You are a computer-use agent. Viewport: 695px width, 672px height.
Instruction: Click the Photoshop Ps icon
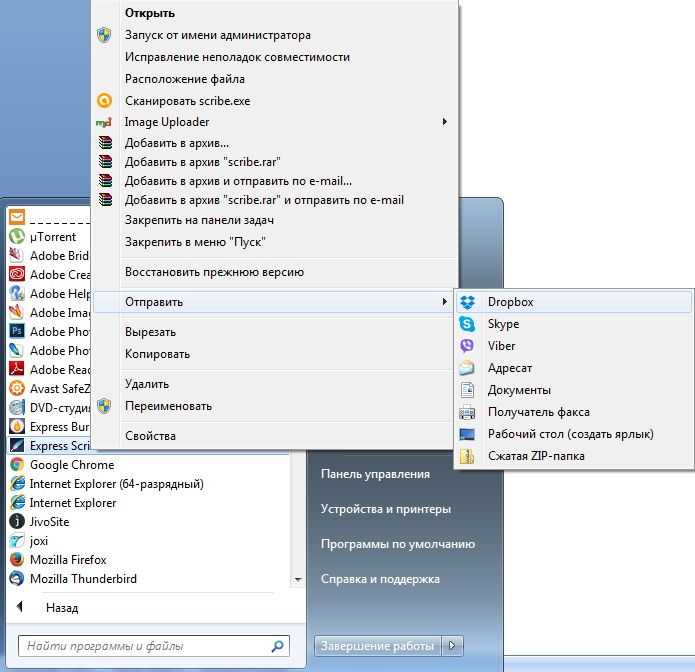(x=17, y=332)
